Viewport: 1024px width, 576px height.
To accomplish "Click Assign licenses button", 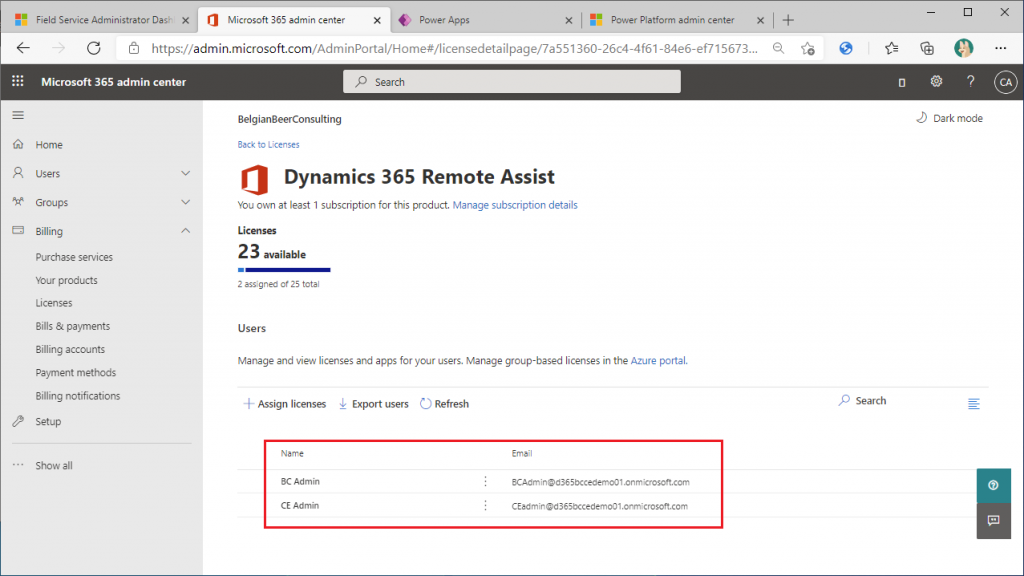I will pyautogui.click(x=284, y=404).
